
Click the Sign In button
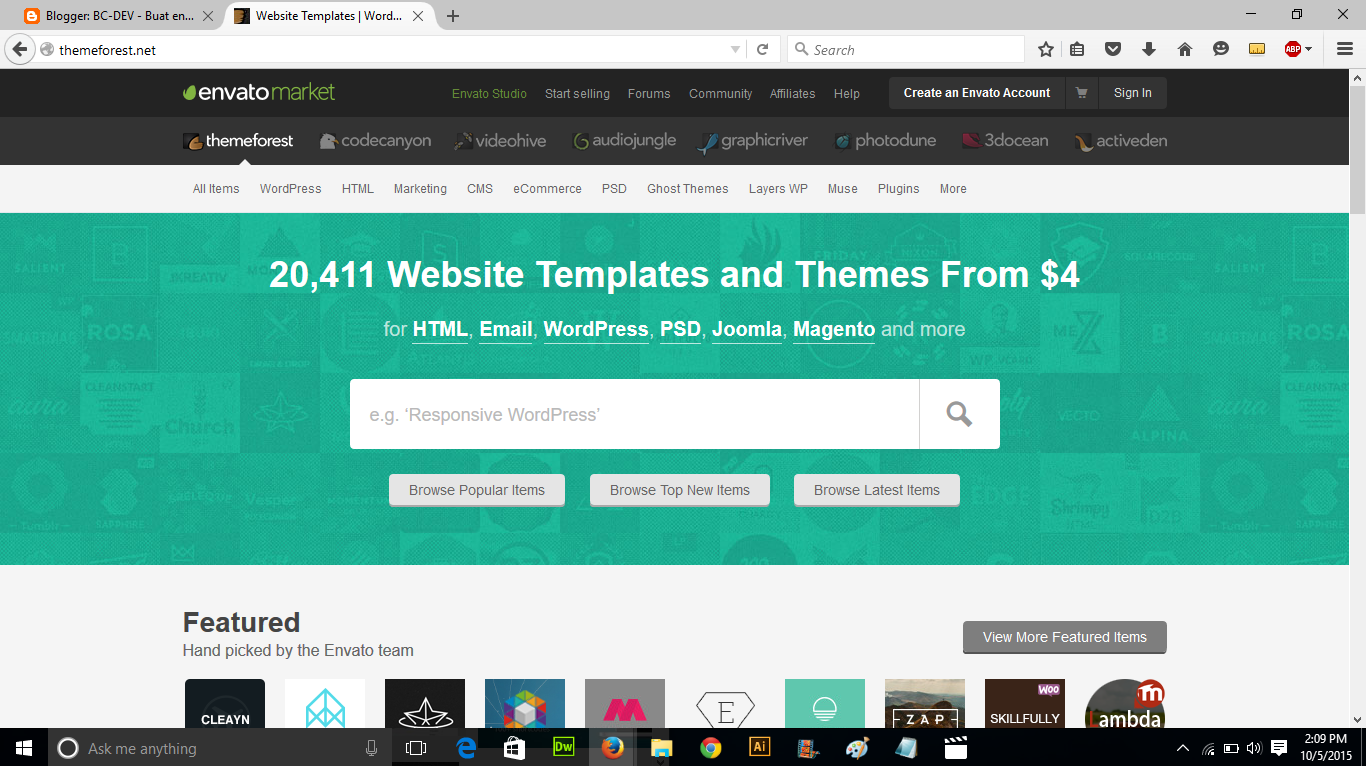point(1132,93)
